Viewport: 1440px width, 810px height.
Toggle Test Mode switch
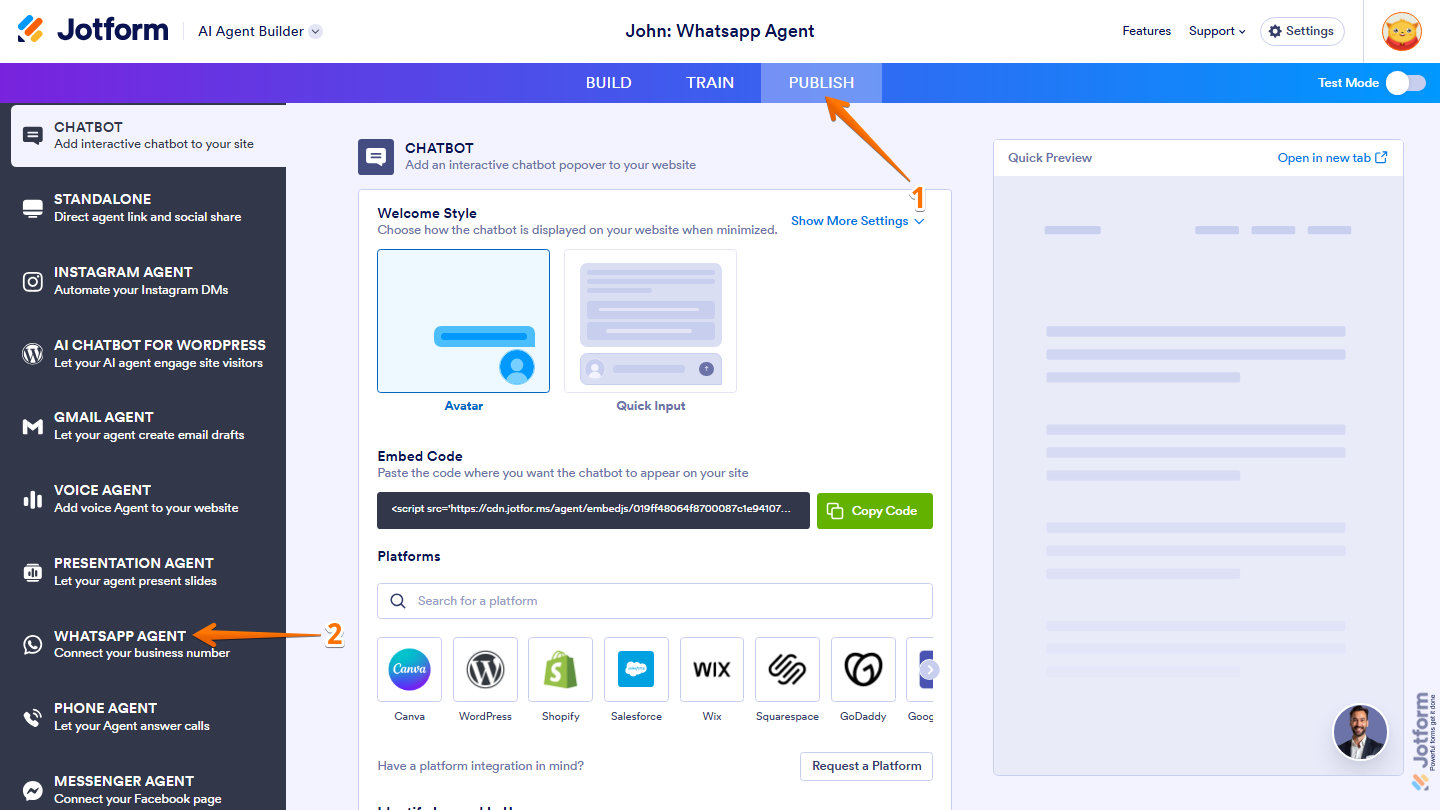pos(1405,83)
